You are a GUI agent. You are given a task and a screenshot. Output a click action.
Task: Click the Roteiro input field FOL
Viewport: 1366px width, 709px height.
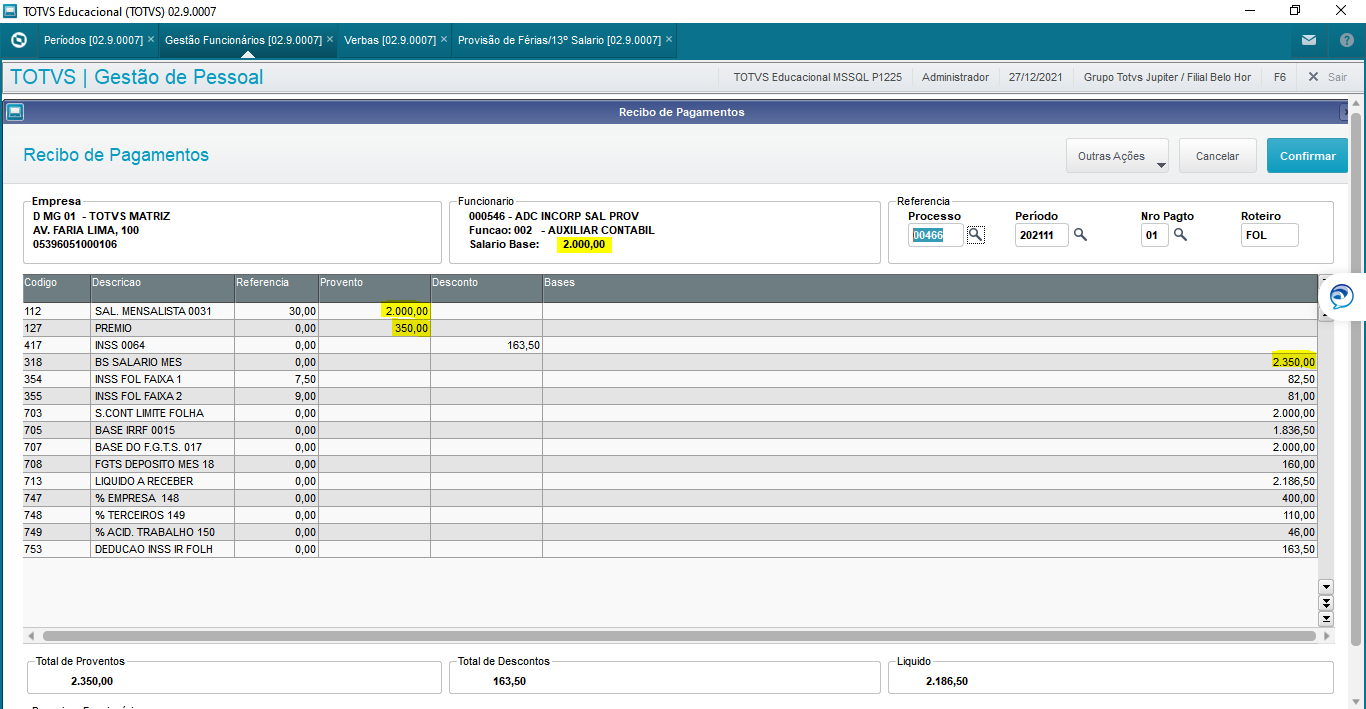pos(1269,235)
